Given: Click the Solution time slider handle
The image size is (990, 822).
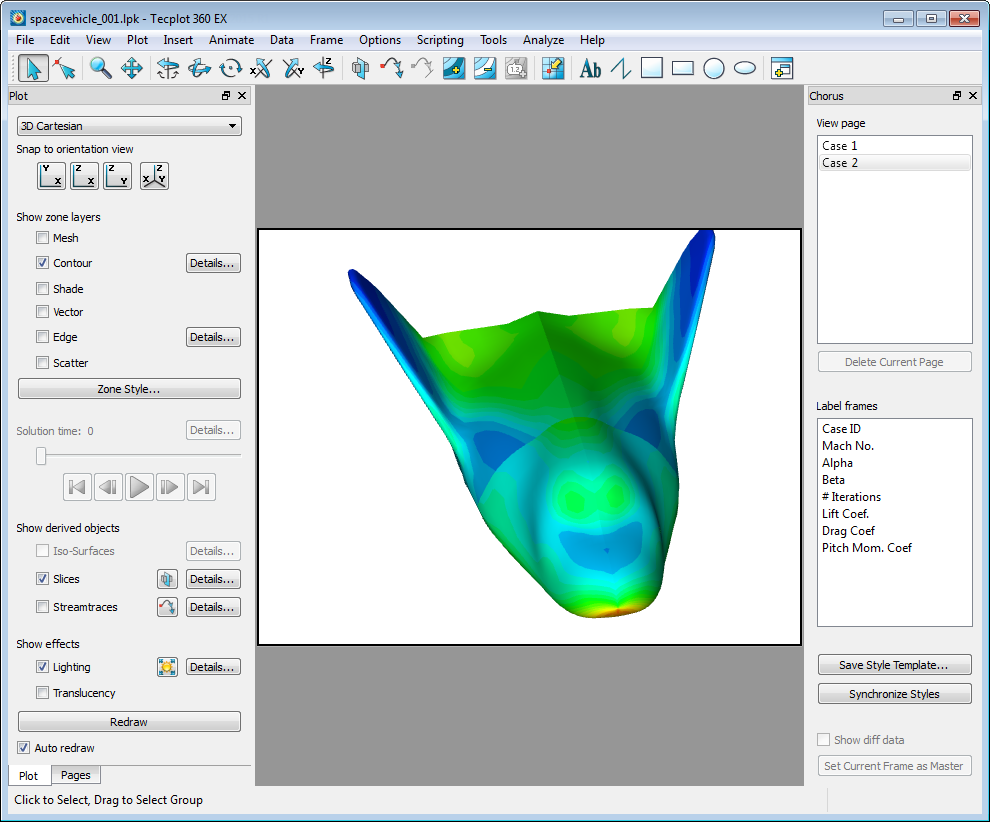Looking at the screenshot, I should pyautogui.click(x=41, y=455).
